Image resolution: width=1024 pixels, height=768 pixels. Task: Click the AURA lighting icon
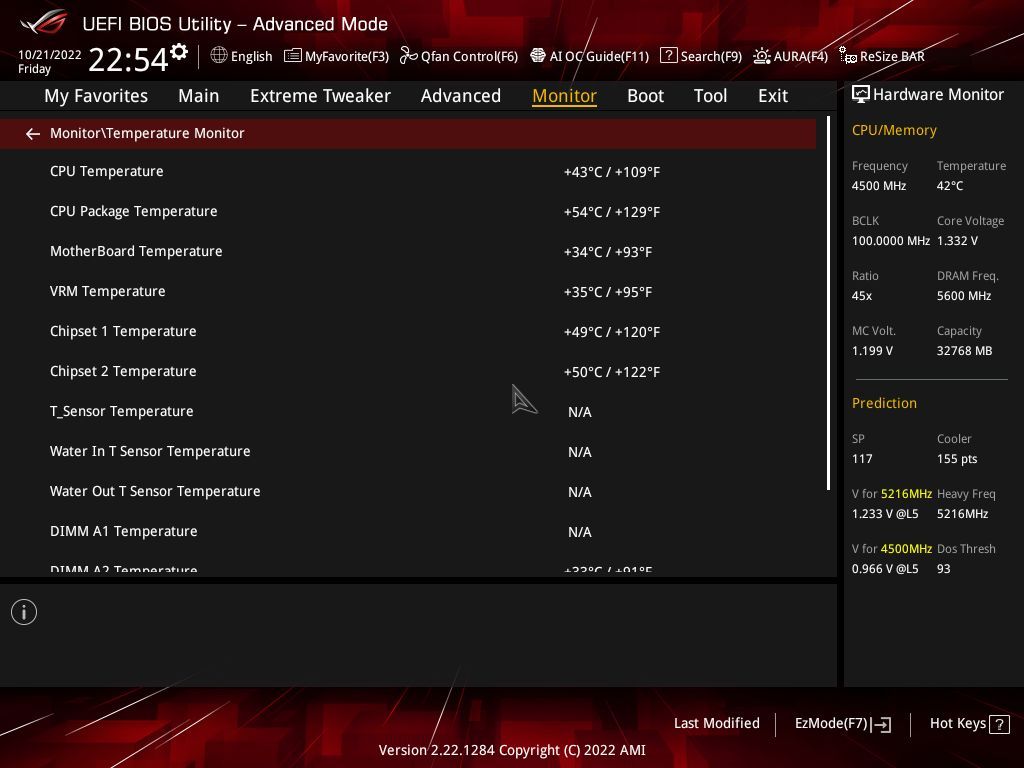pos(761,56)
